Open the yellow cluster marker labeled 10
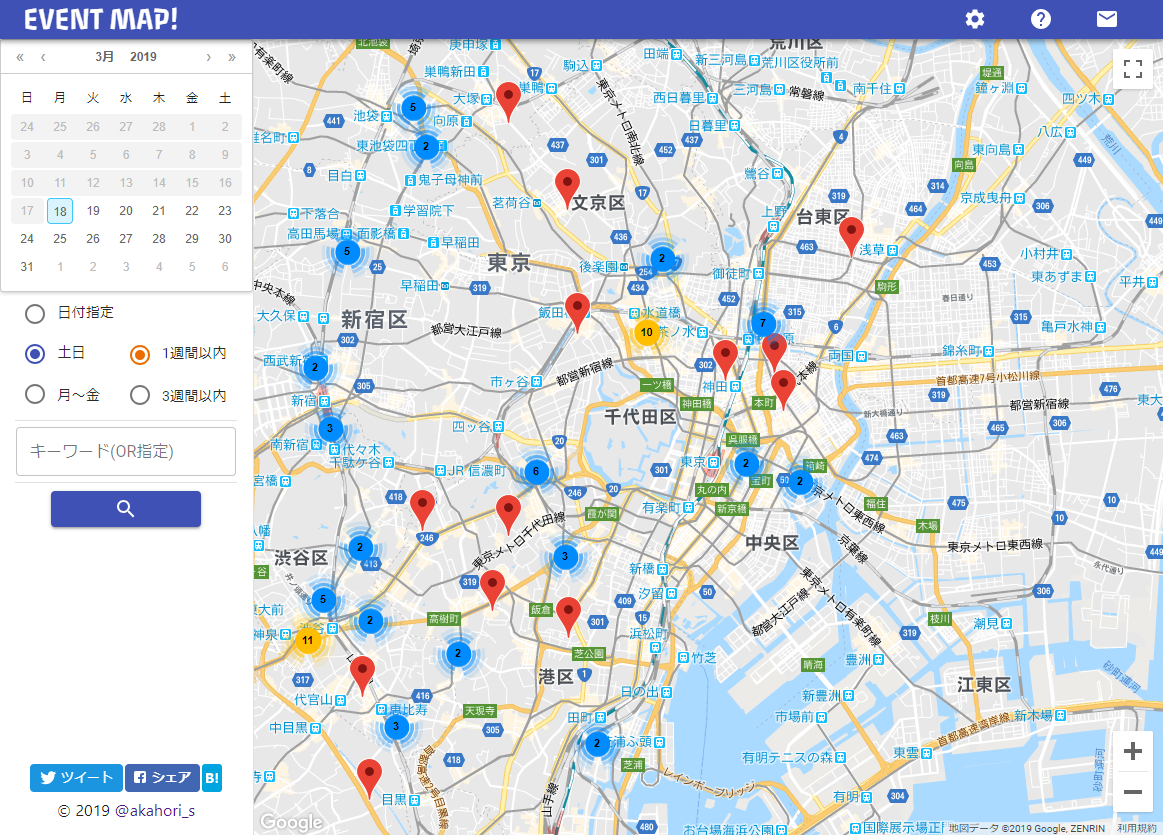The height and width of the screenshot is (835, 1163). tap(647, 332)
